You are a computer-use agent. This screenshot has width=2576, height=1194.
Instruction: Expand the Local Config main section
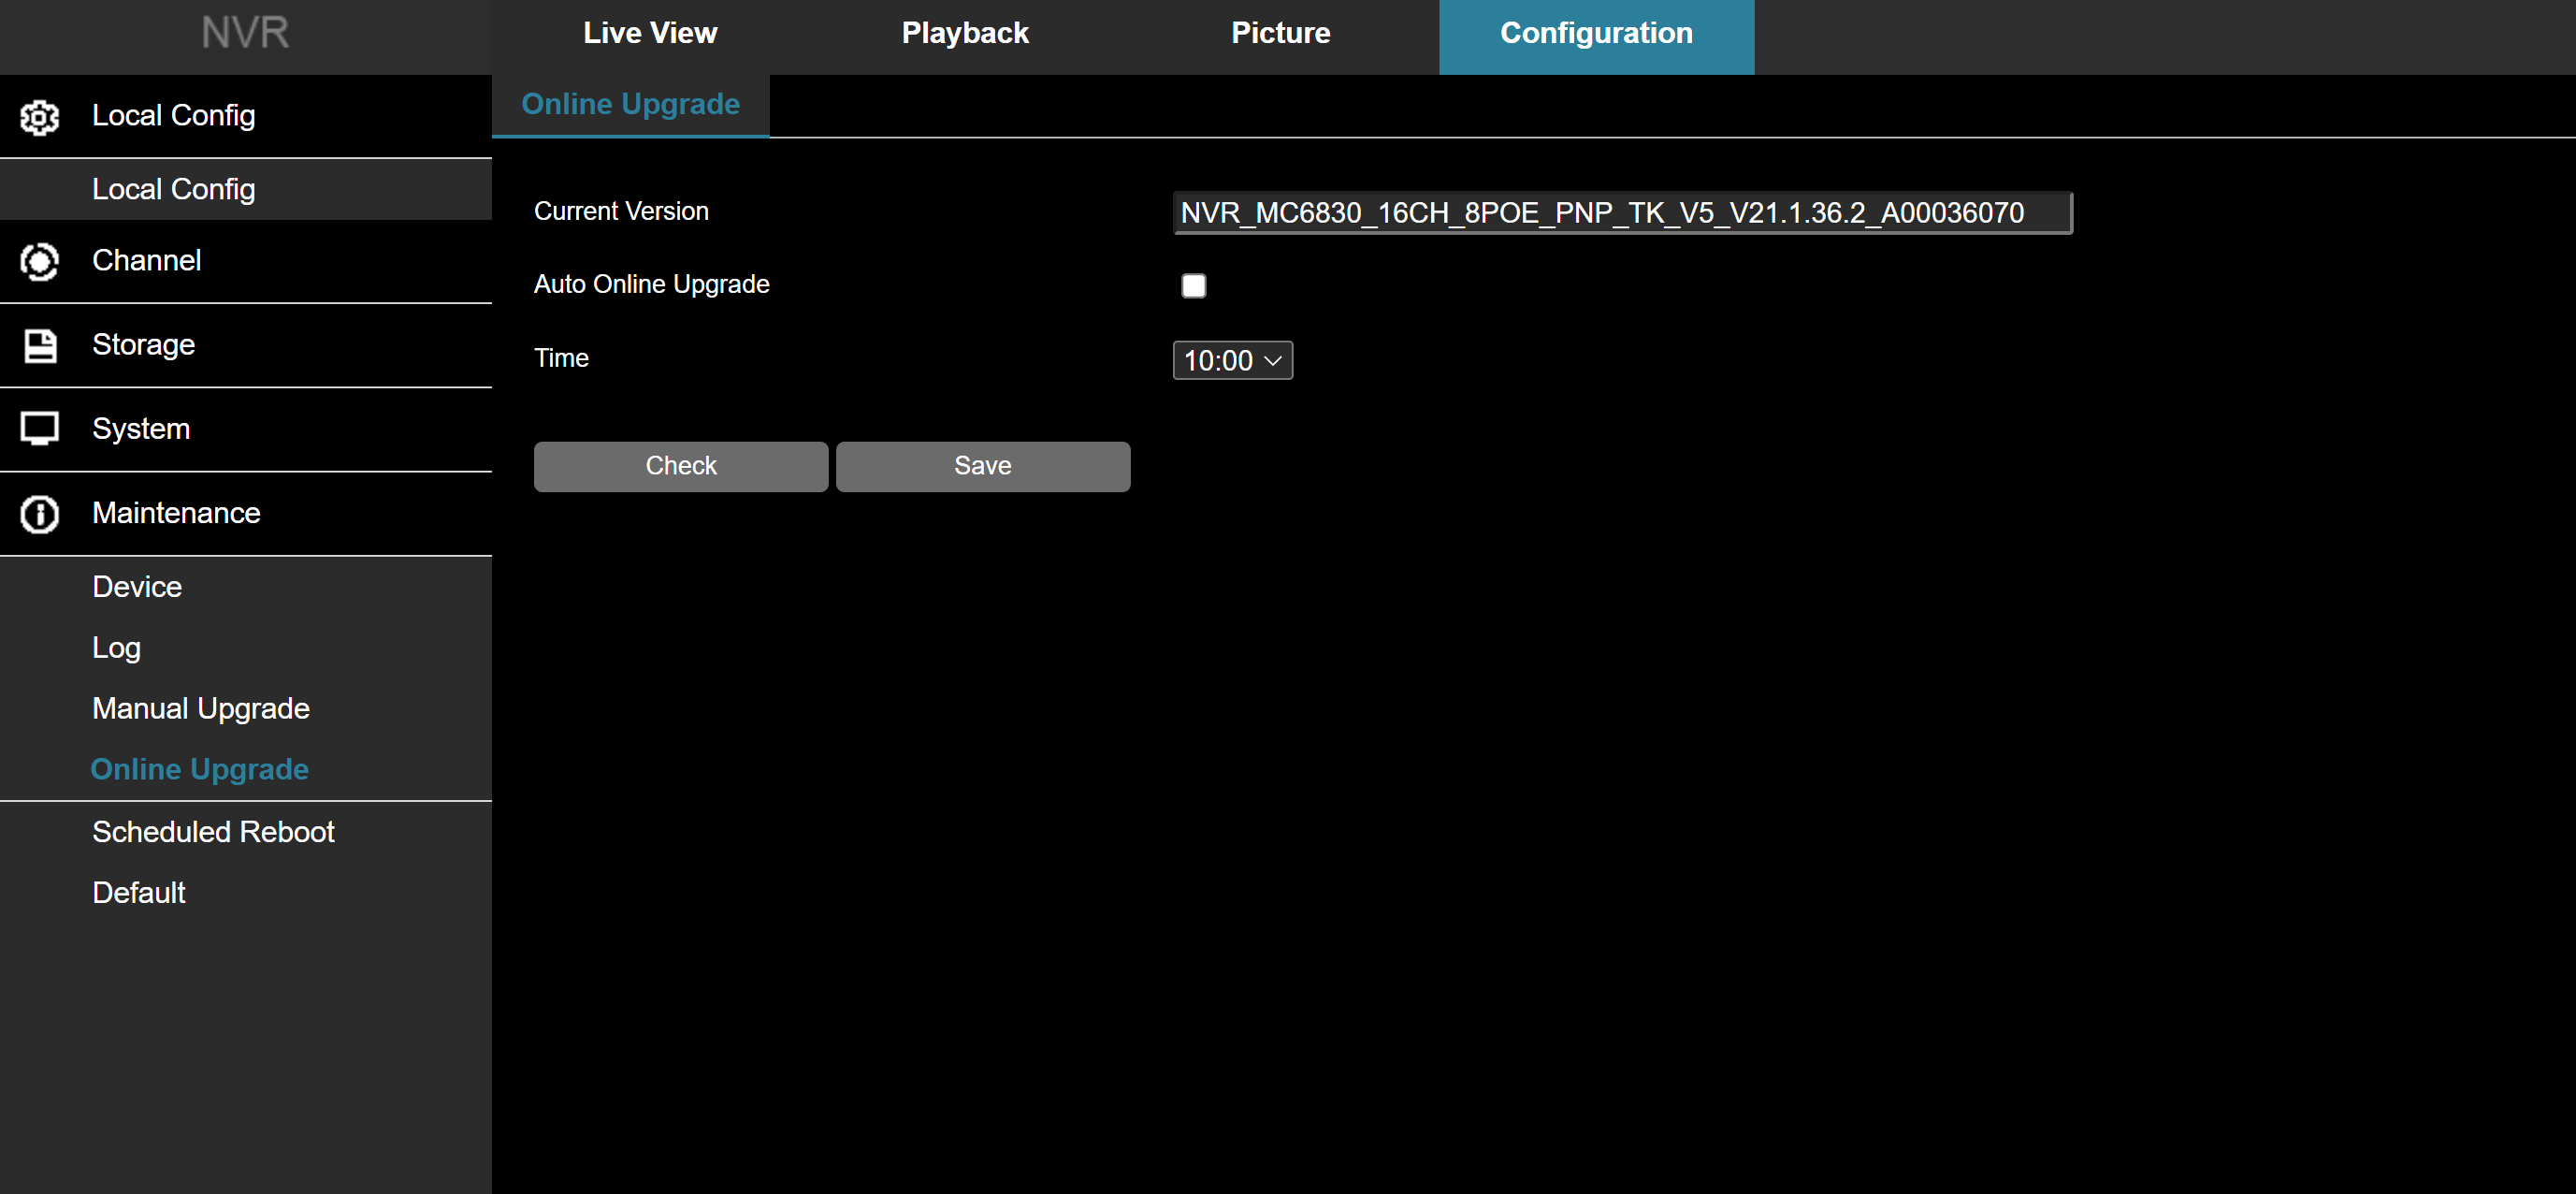click(246, 116)
